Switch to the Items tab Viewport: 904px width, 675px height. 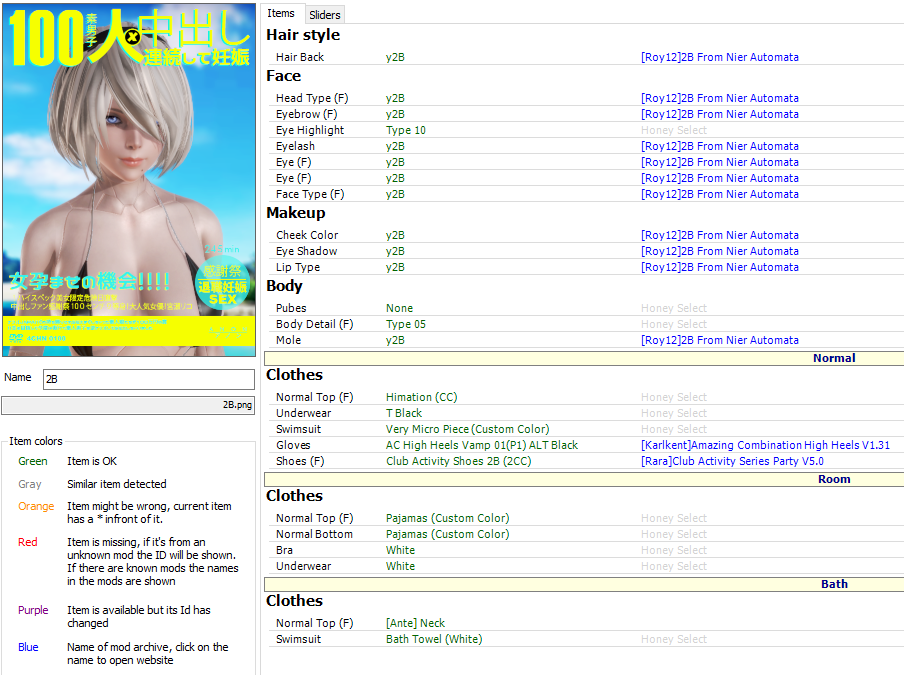pos(281,13)
